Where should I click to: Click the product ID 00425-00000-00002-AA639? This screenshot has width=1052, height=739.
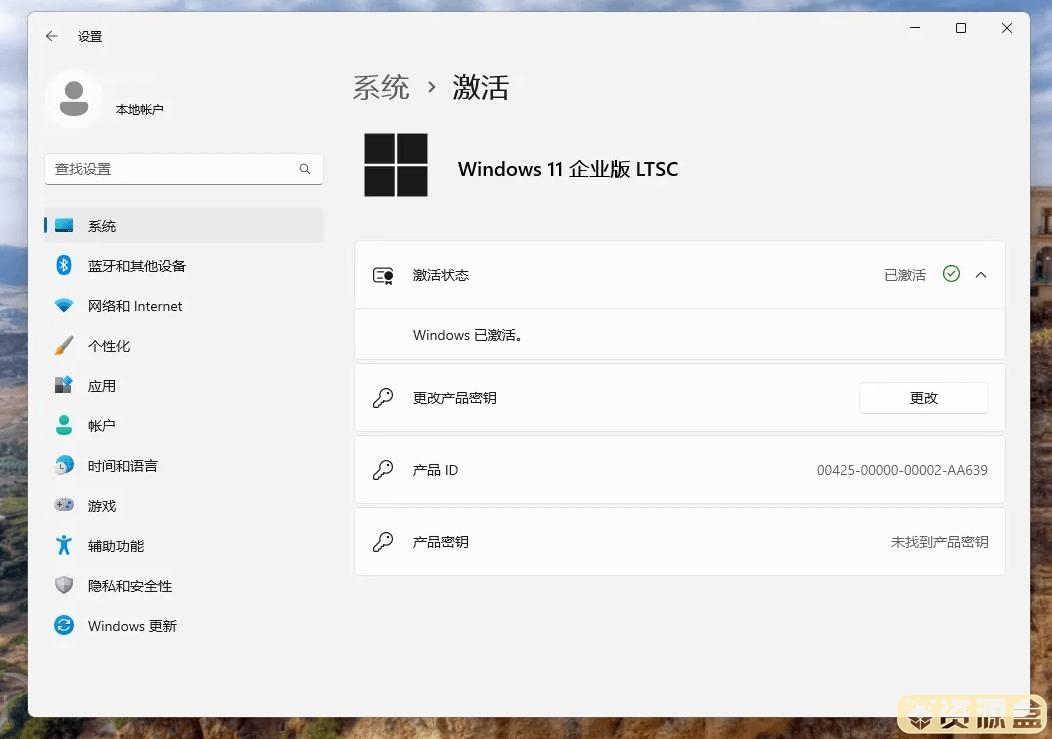click(x=902, y=470)
